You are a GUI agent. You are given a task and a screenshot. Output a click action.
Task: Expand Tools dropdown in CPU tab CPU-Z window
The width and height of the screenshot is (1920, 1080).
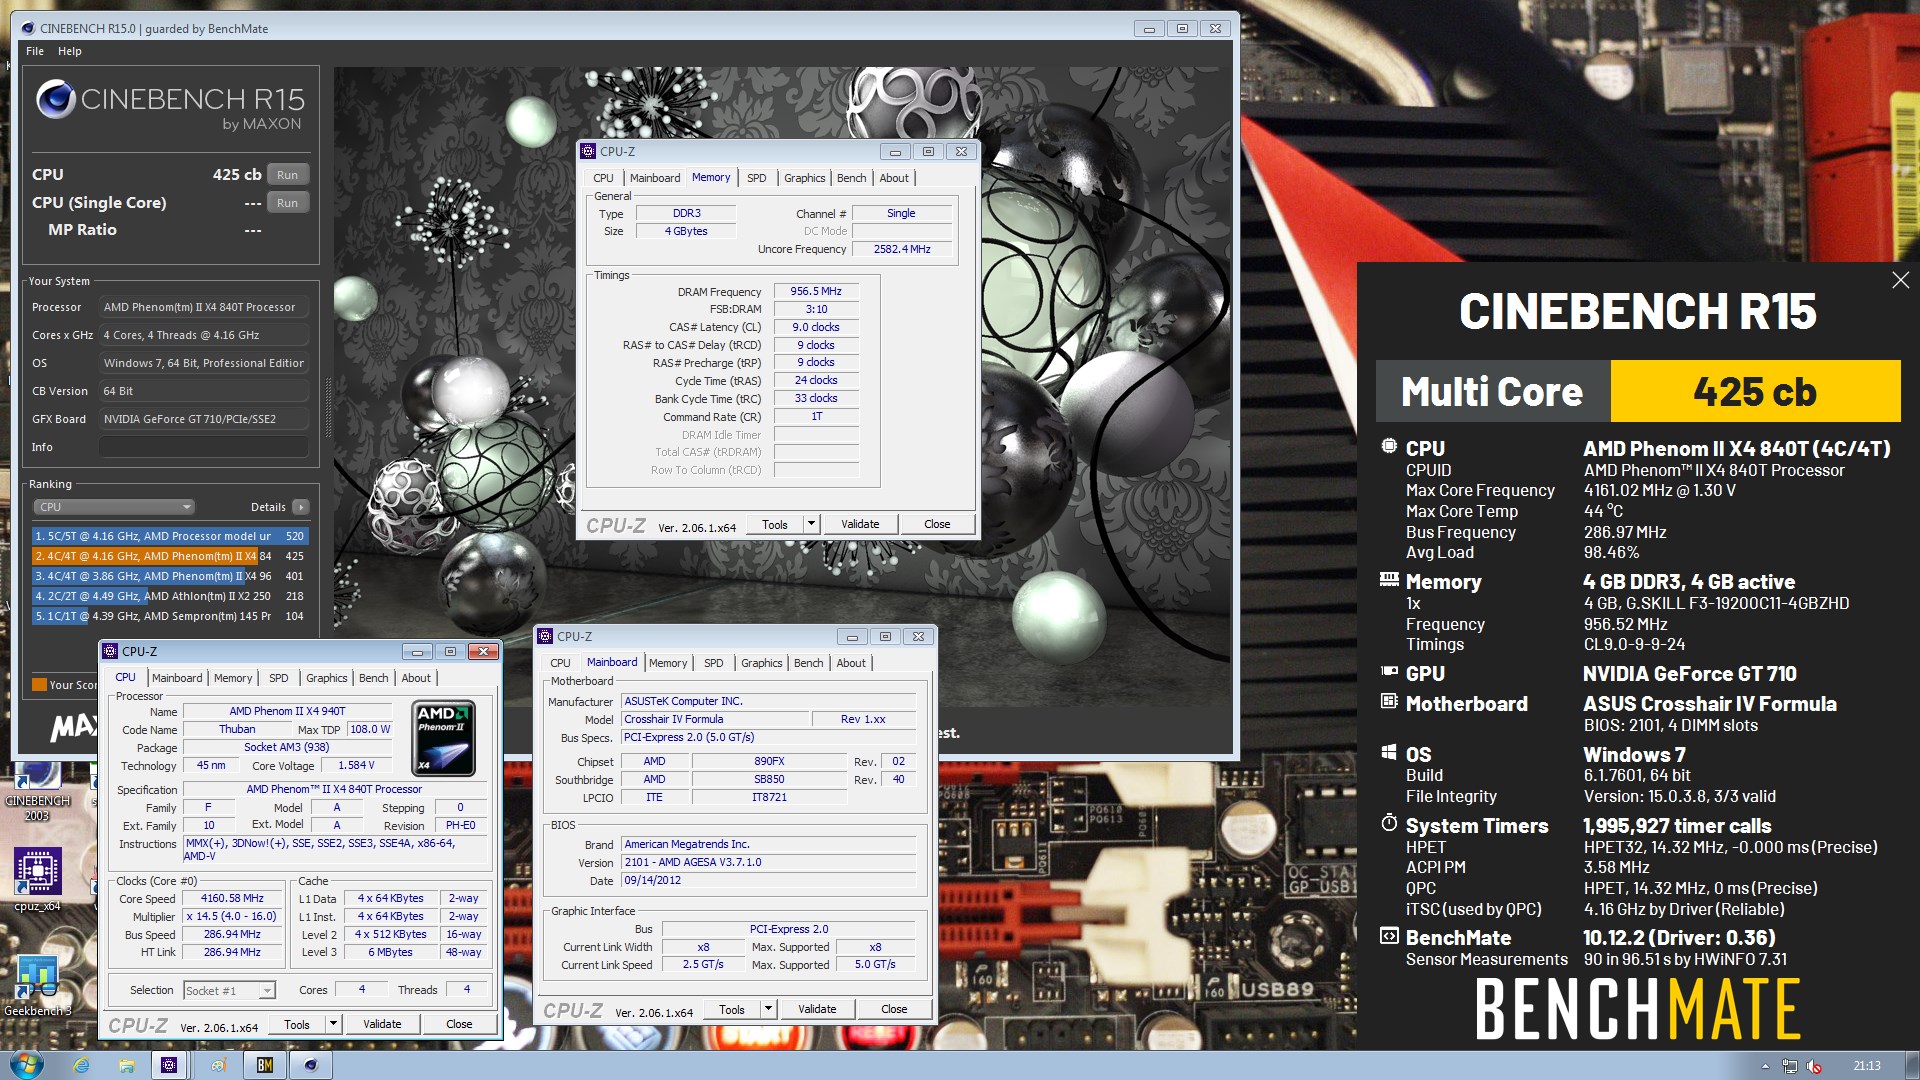(333, 1024)
